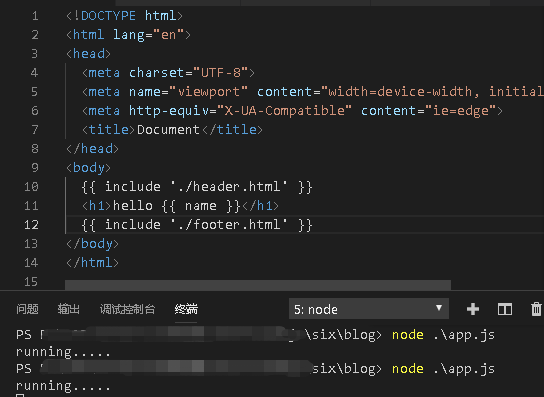
Task: Click 'Document' inside the title tag
Action: point(169,130)
